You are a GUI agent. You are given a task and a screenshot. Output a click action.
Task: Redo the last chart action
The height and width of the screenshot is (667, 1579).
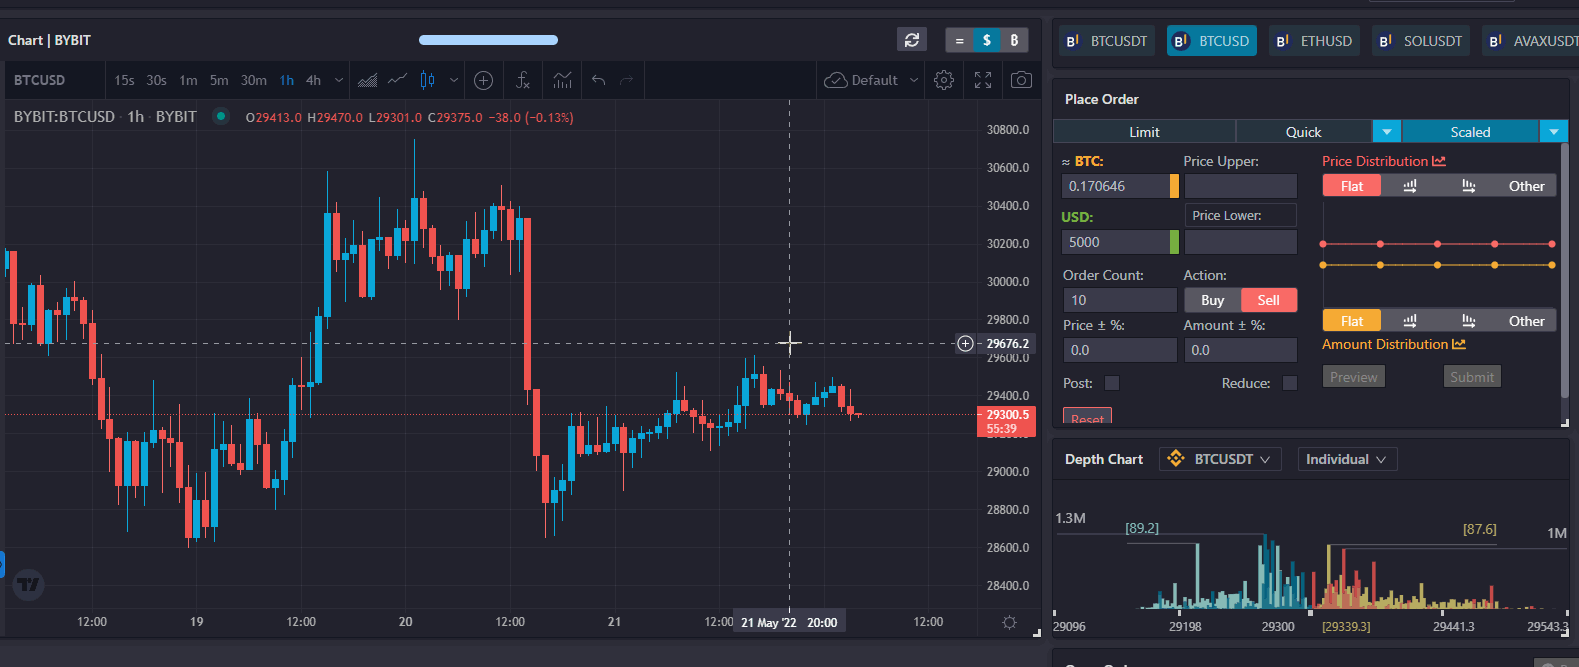click(x=627, y=80)
